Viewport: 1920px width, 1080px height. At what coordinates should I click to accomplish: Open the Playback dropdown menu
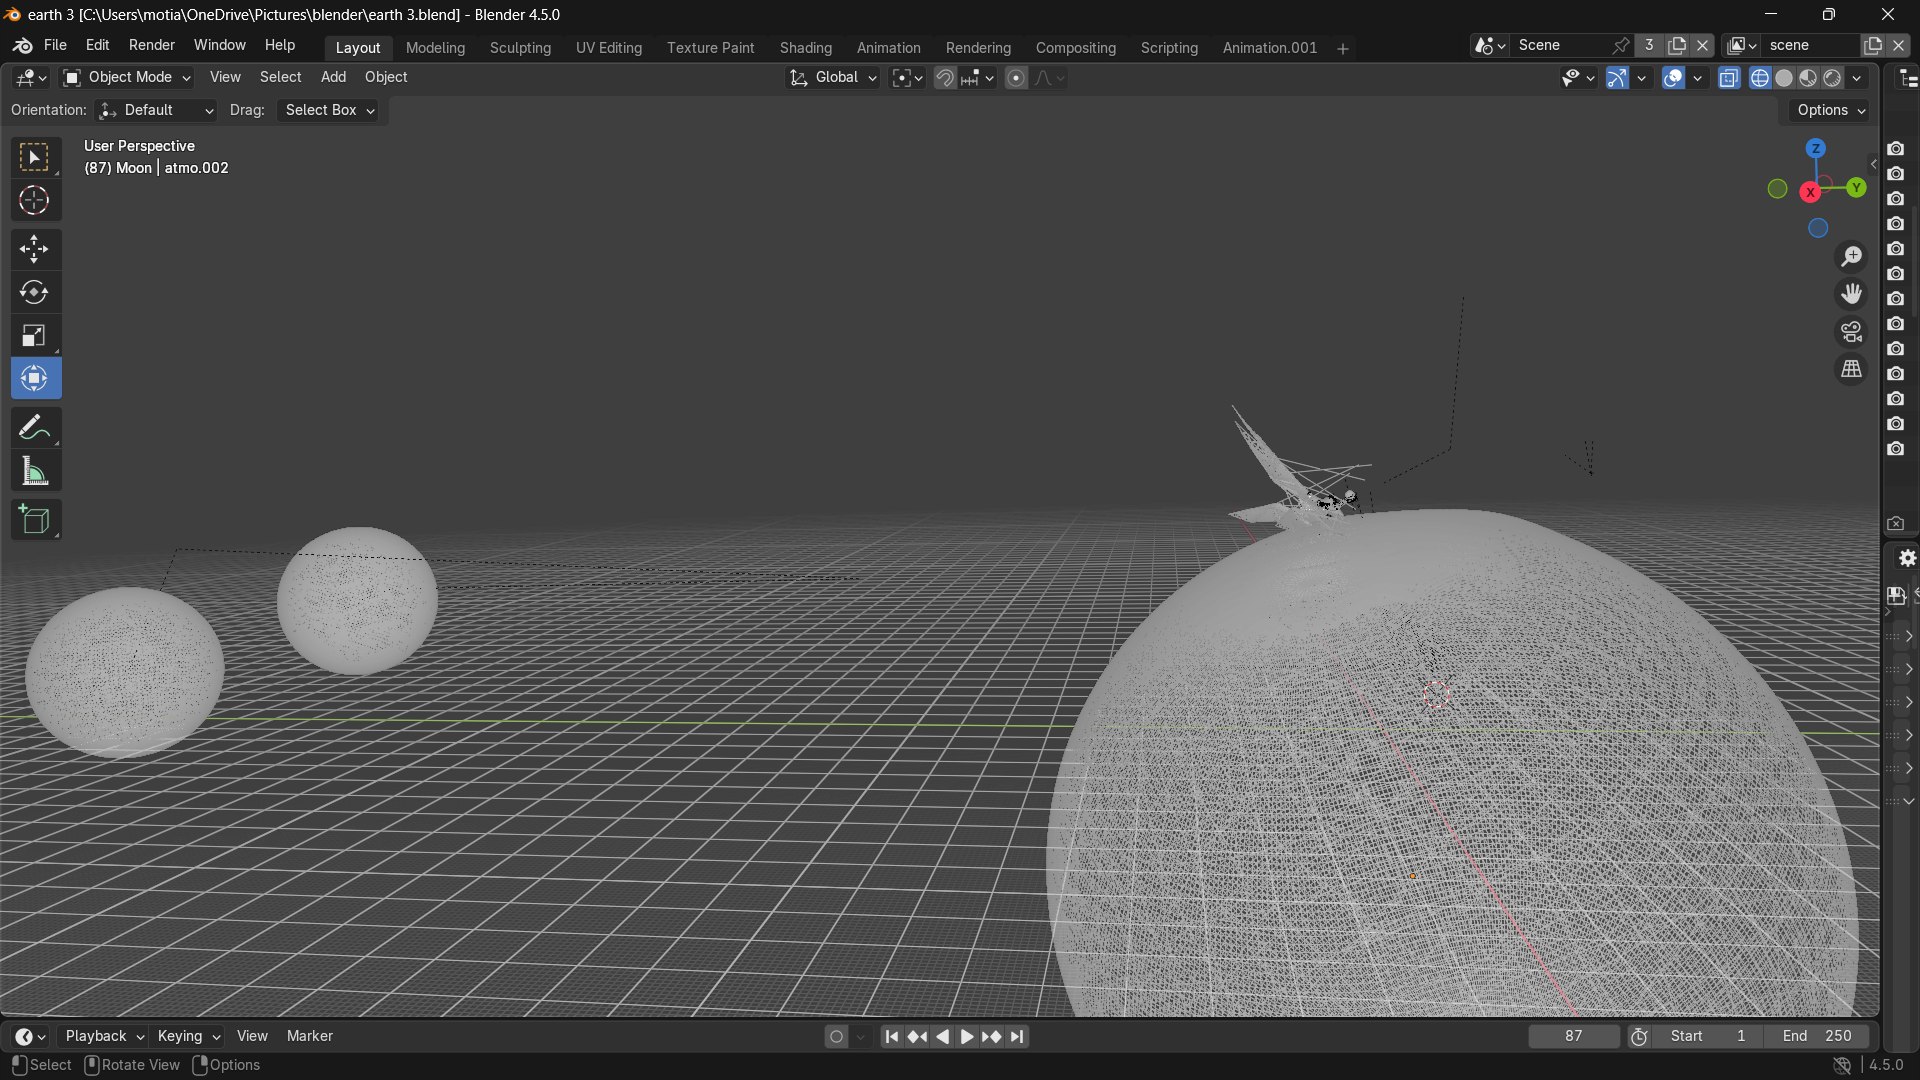[x=104, y=1037]
